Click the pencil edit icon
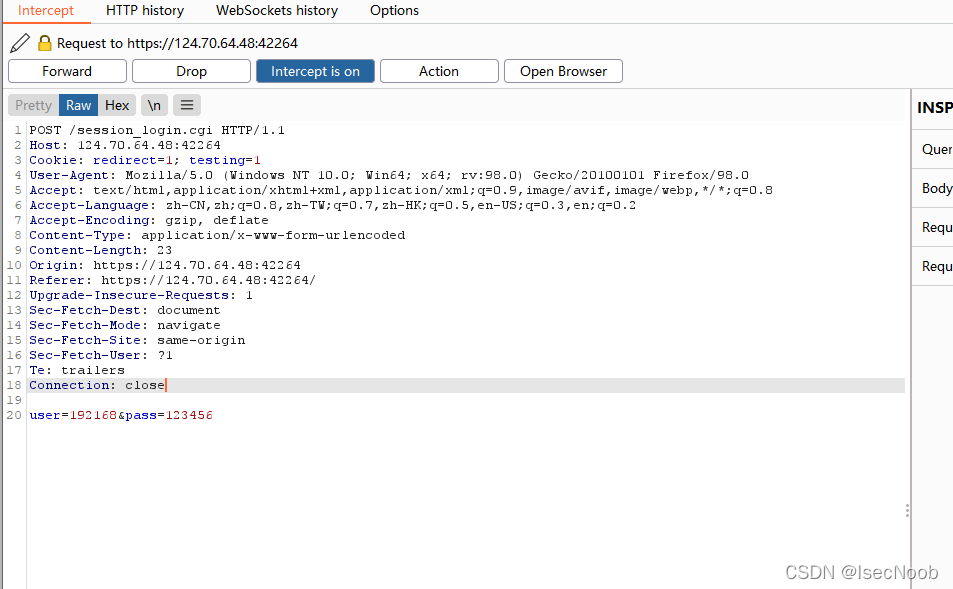The image size is (953, 589). 20,43
